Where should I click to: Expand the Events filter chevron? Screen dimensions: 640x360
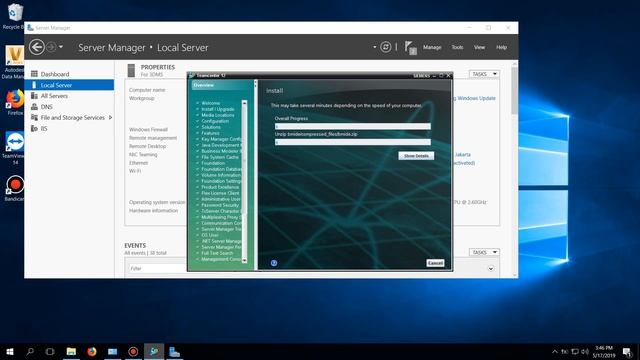click(x=491, y=269)
